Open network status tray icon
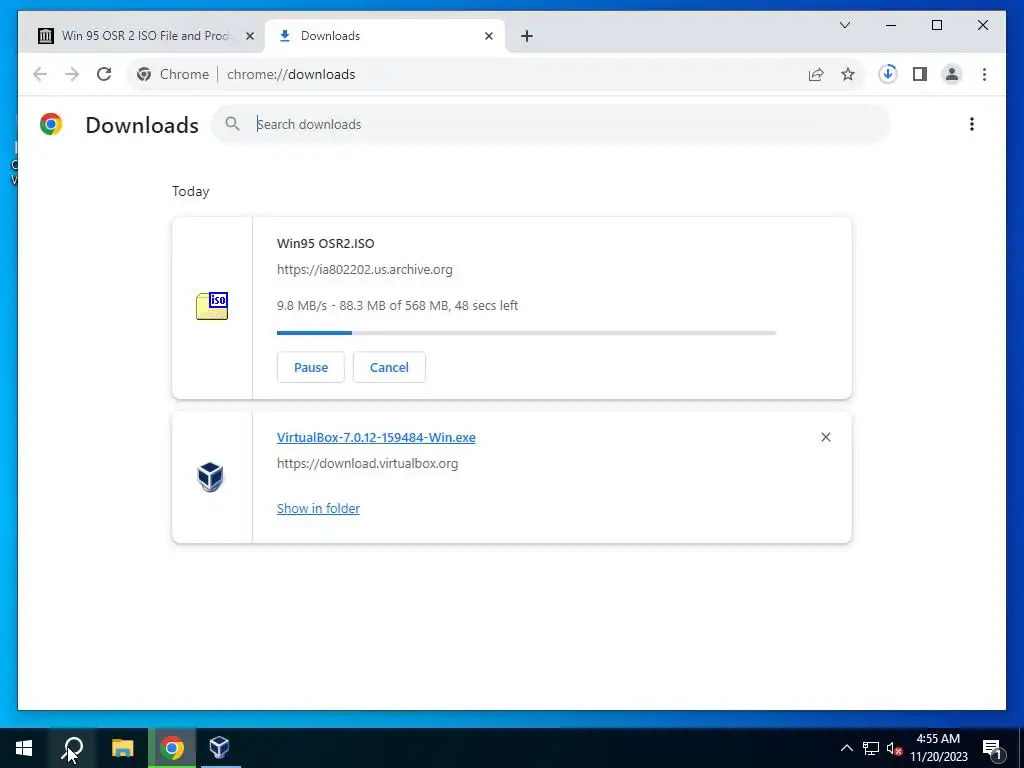Image resolution: width=1024 pixels, height=768 pixels. [x=871, y=748]
